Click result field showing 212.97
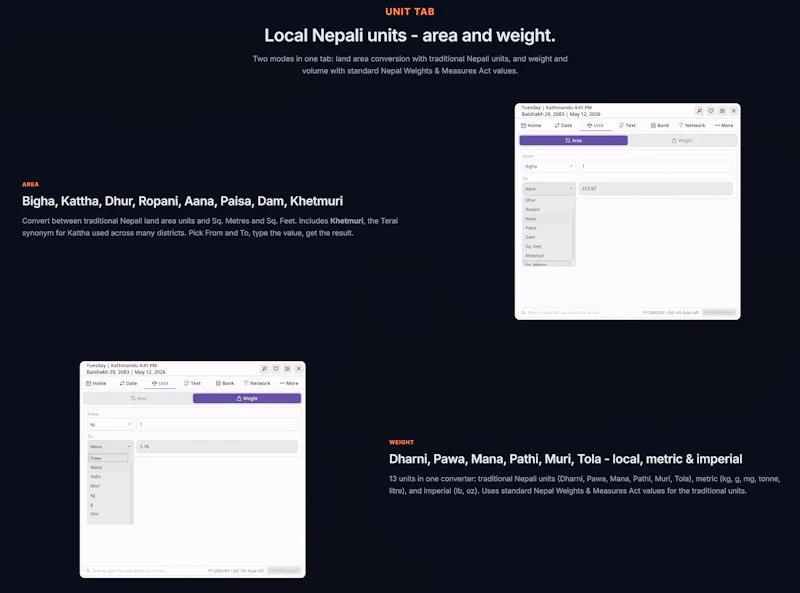Screen dimensions: 800x593 (x=656, y=189)
